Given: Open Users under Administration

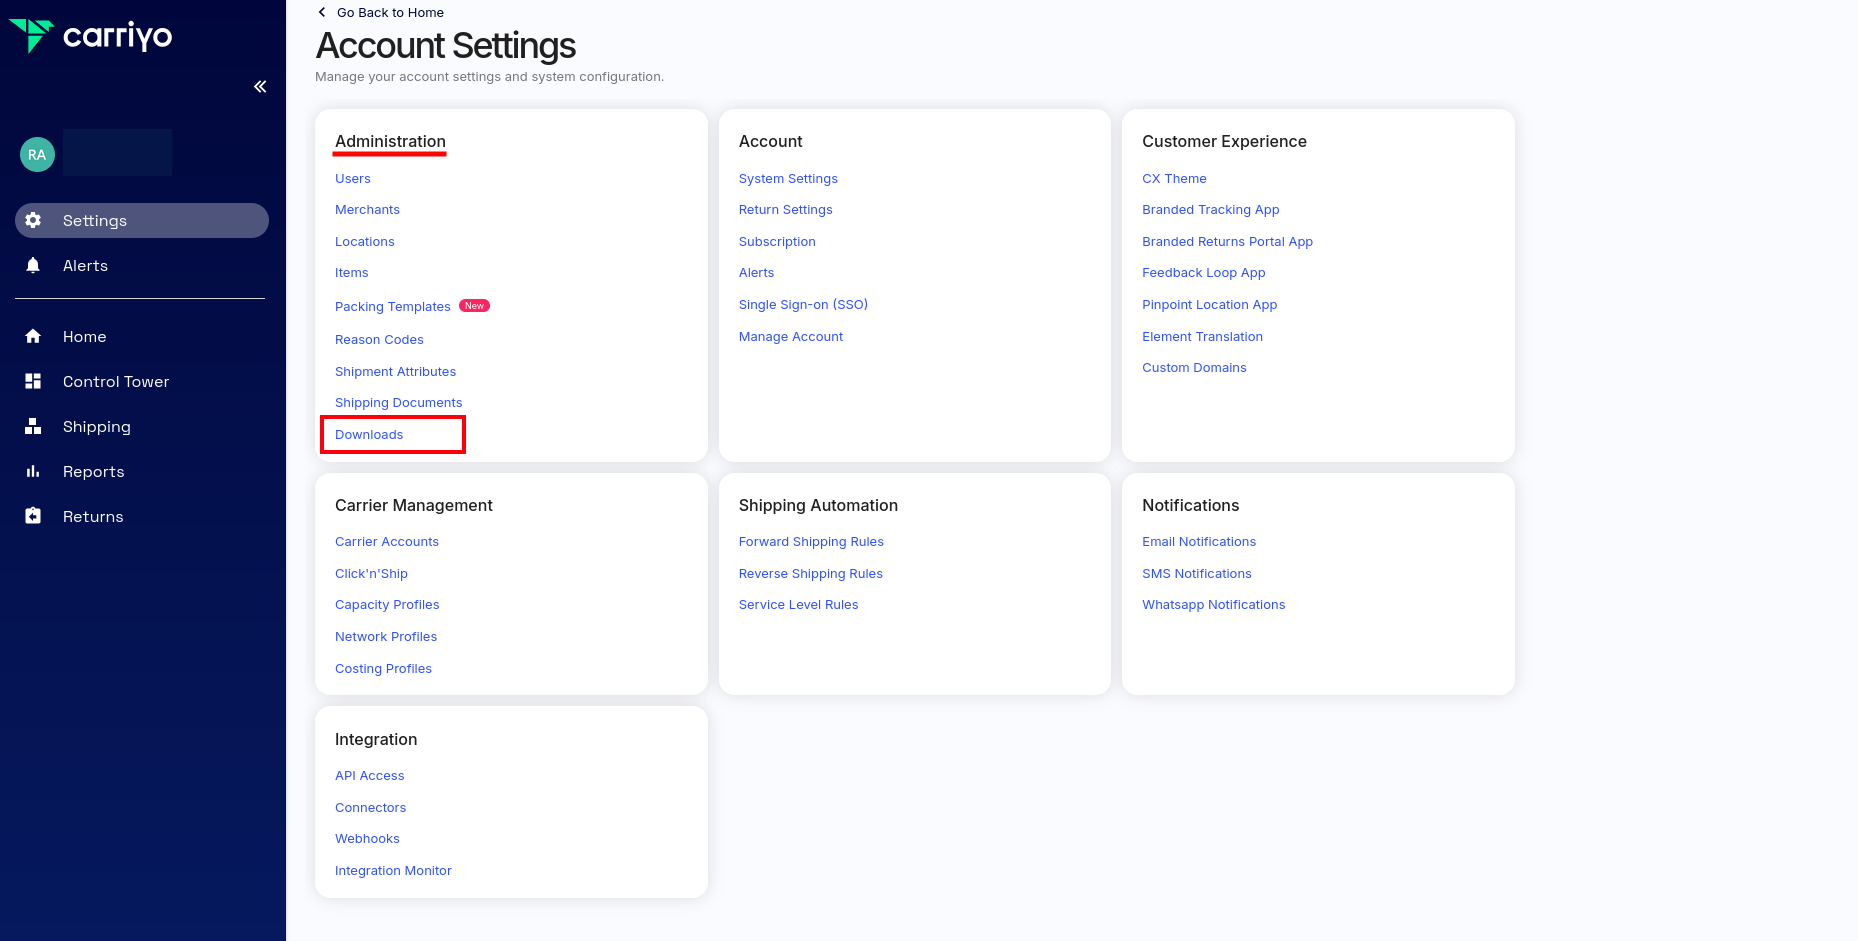Looking at the screenshot, I should click(353, 178).
